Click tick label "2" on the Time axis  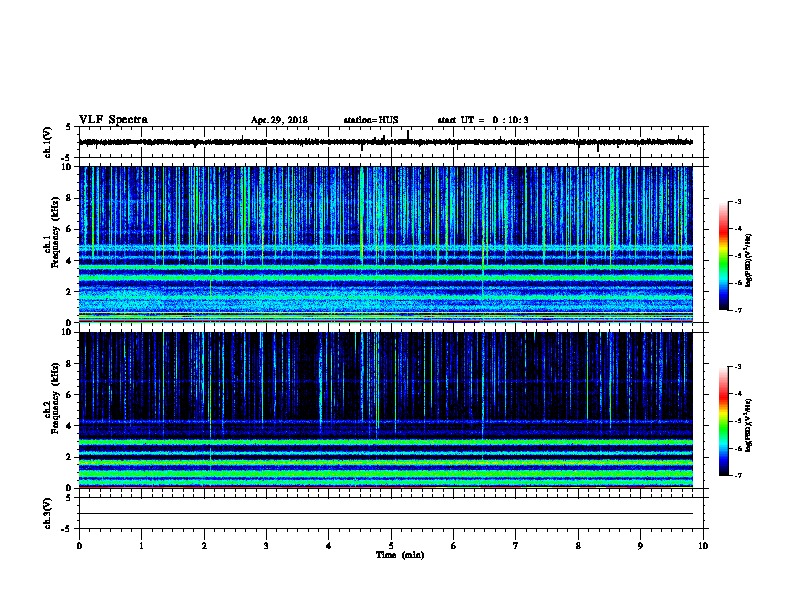204,546
